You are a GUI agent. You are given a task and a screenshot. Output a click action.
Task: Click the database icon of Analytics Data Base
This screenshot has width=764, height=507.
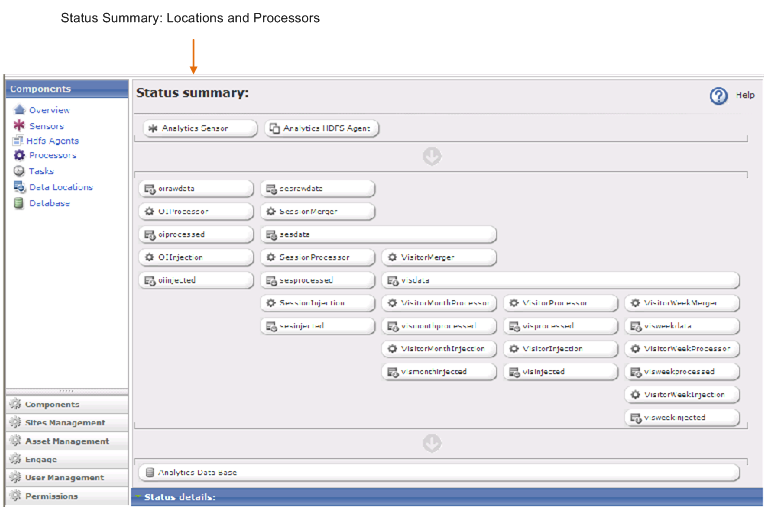(150, 472)
